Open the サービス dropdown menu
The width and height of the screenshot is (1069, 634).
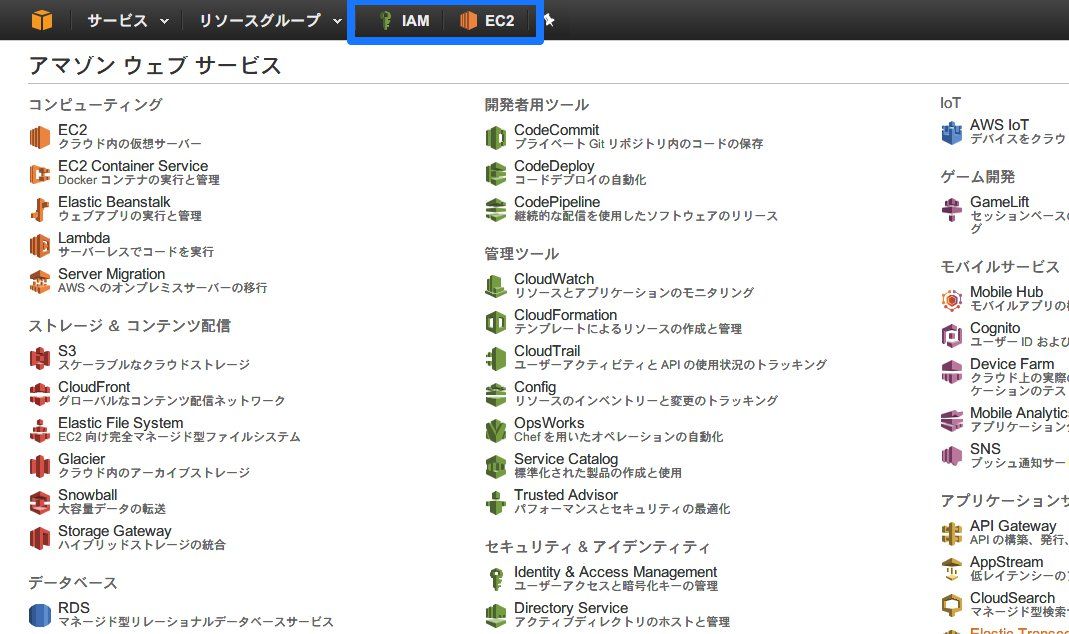coord(127,20)
